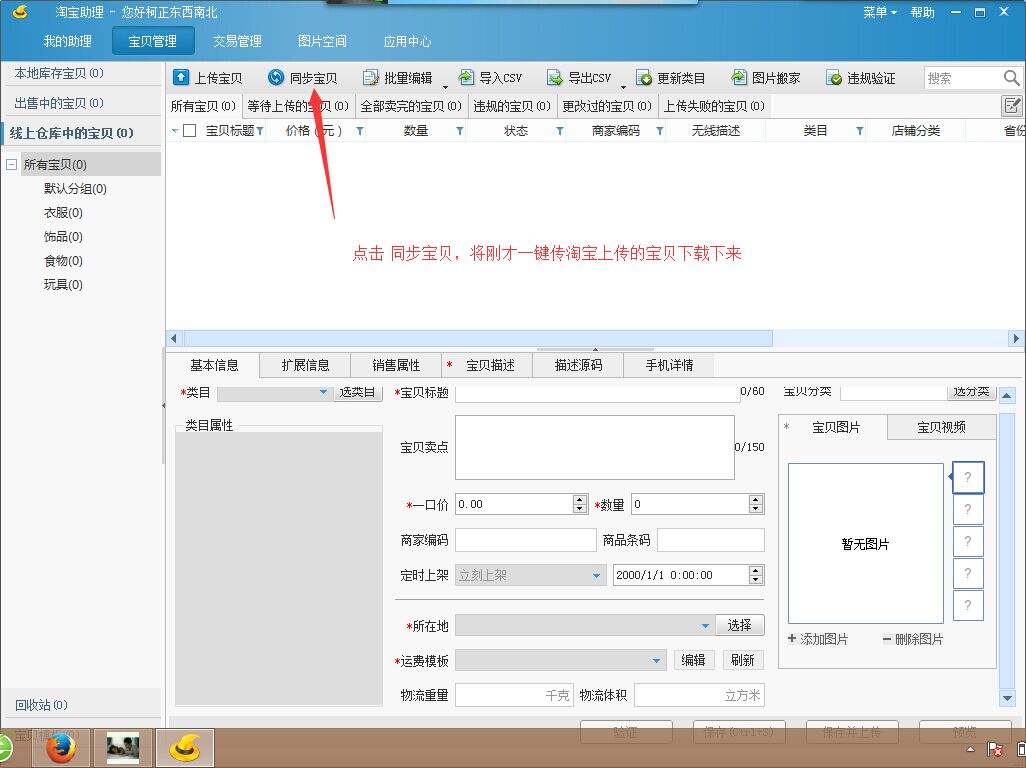This screenshot has height=768, width=1026.
Task: Open the 定时上架 schedule dropdown
Action: pyautogui.click(x=597, y=575)
